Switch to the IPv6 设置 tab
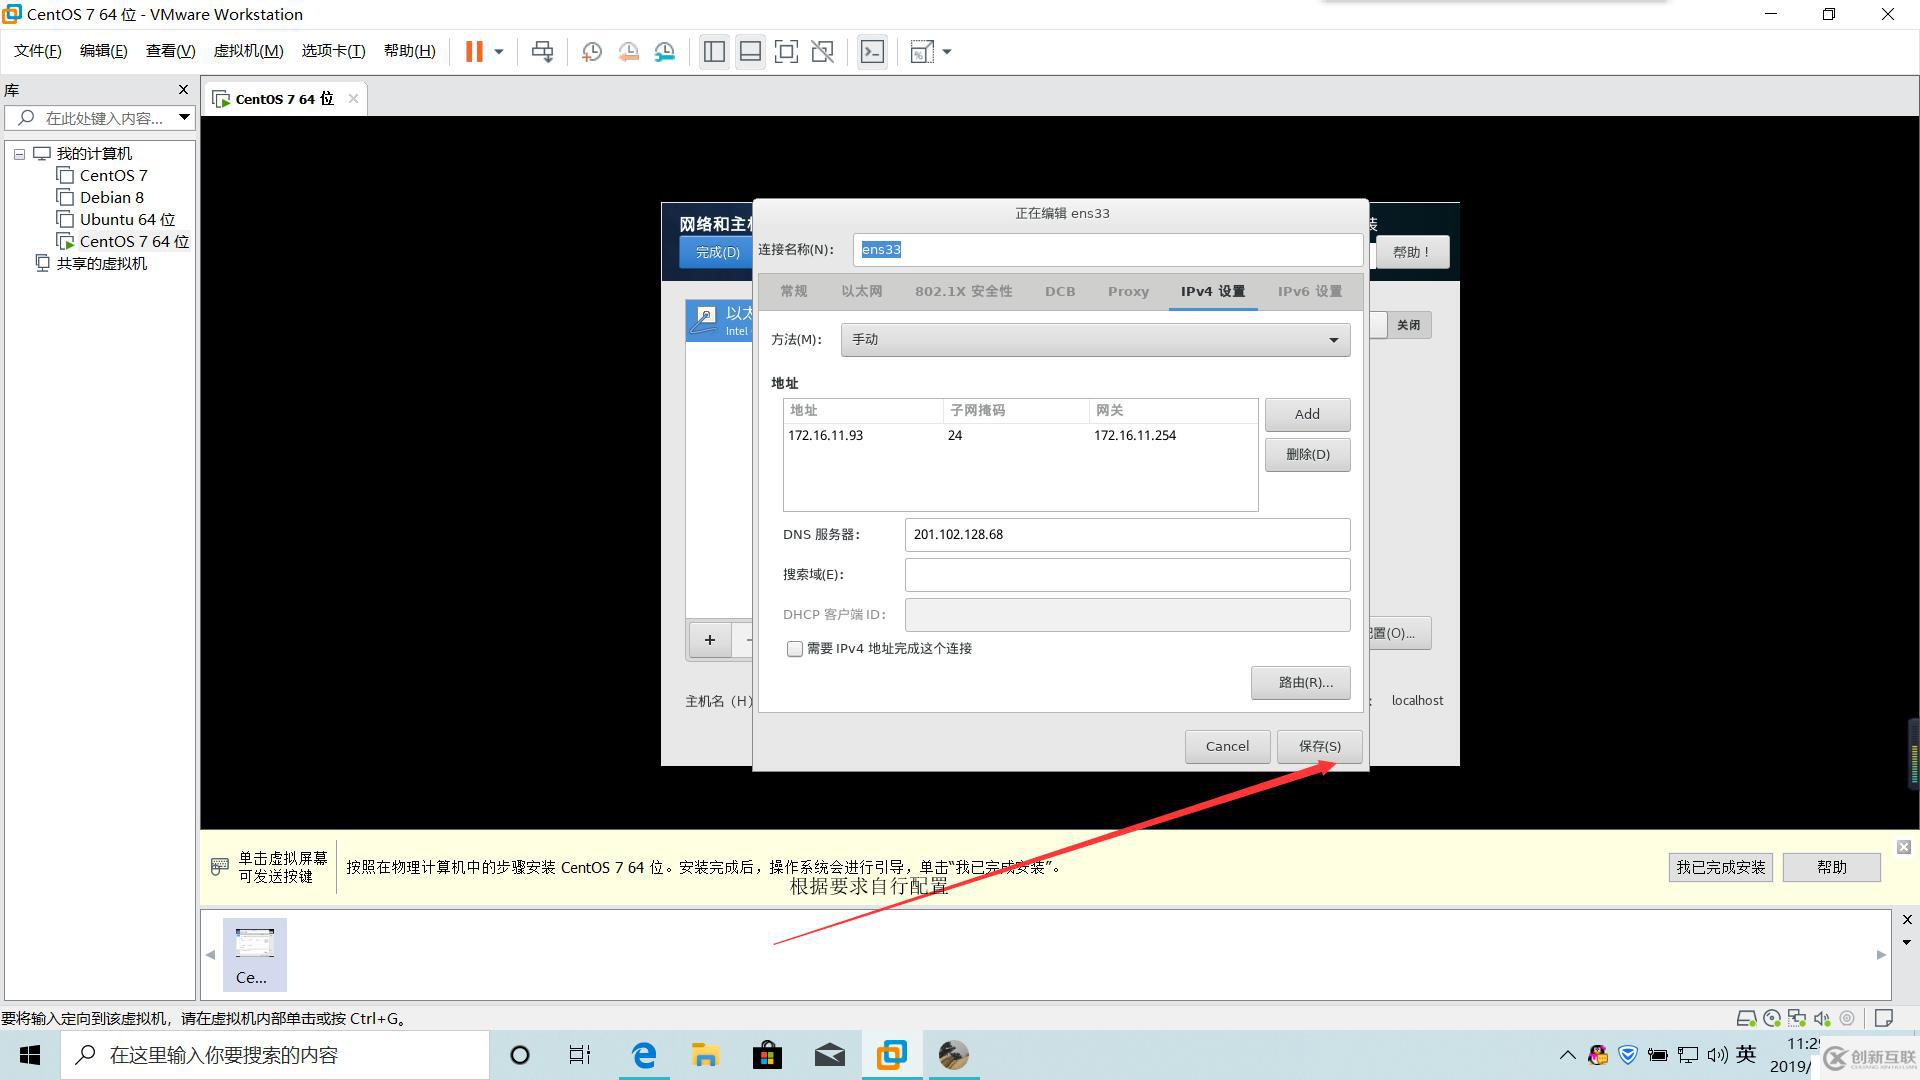Screen dimensions: 1920x1080 point(1309,291)
